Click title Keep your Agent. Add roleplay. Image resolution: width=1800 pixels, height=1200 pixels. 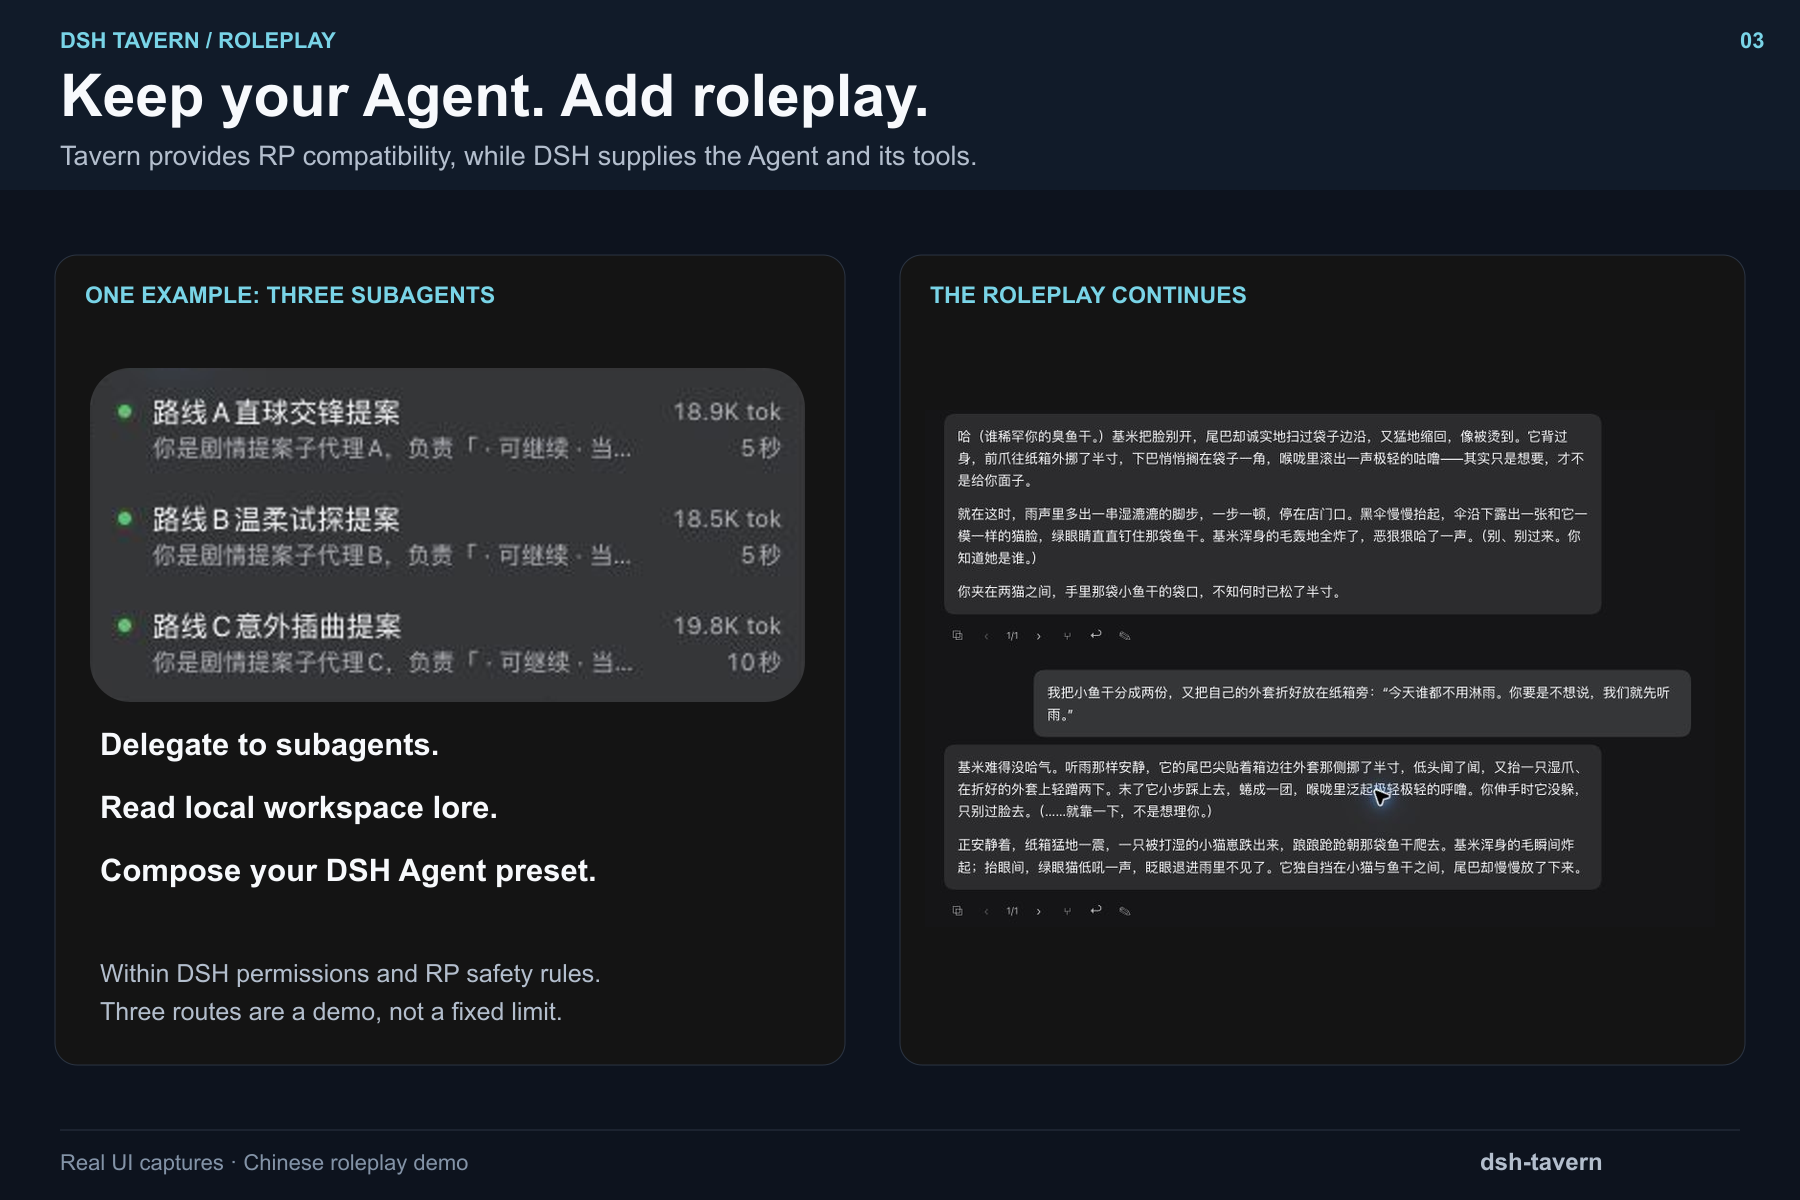pyautogui.click(x=495, y=97)
